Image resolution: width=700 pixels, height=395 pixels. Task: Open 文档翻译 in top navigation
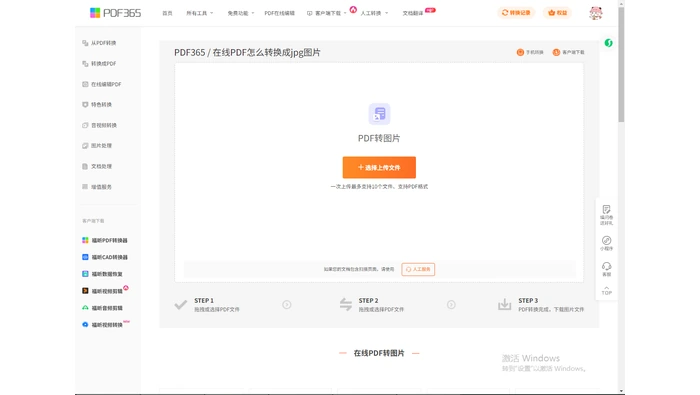point(412,13)
